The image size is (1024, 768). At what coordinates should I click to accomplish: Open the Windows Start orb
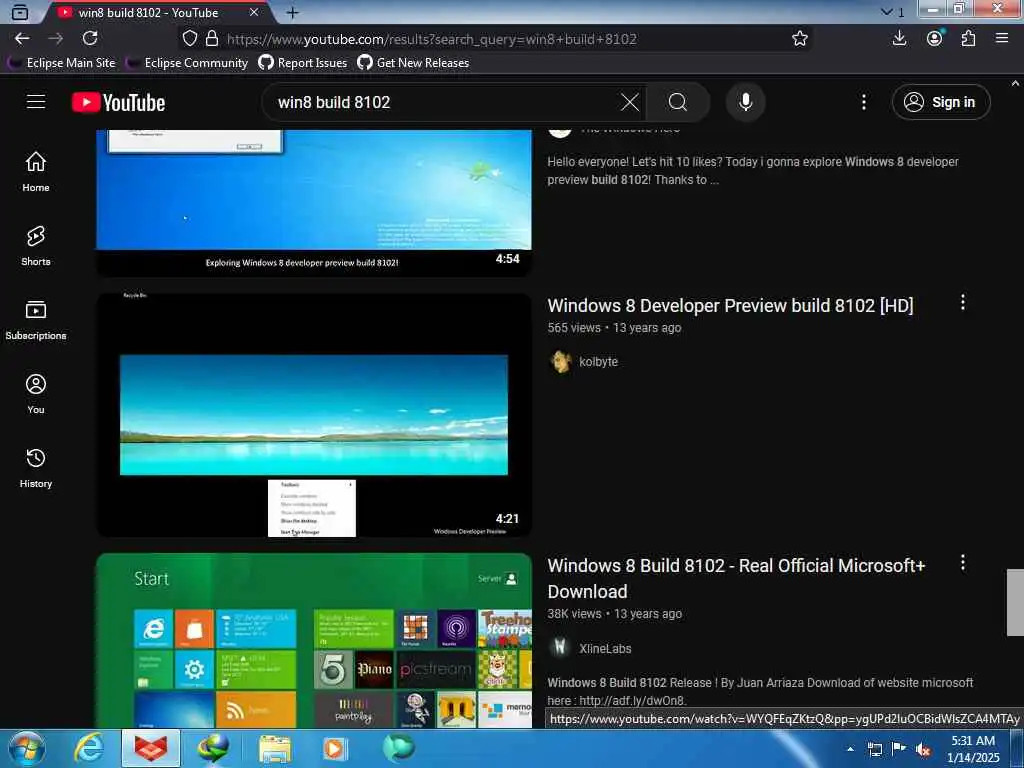point(26,748)
